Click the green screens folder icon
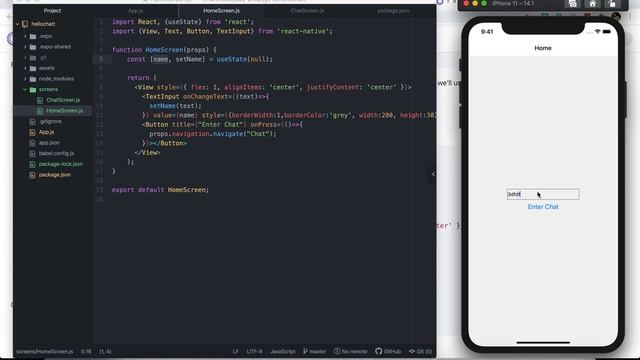Image resolution: width=640 pixels, height=360 pixels. pos(33,89)
